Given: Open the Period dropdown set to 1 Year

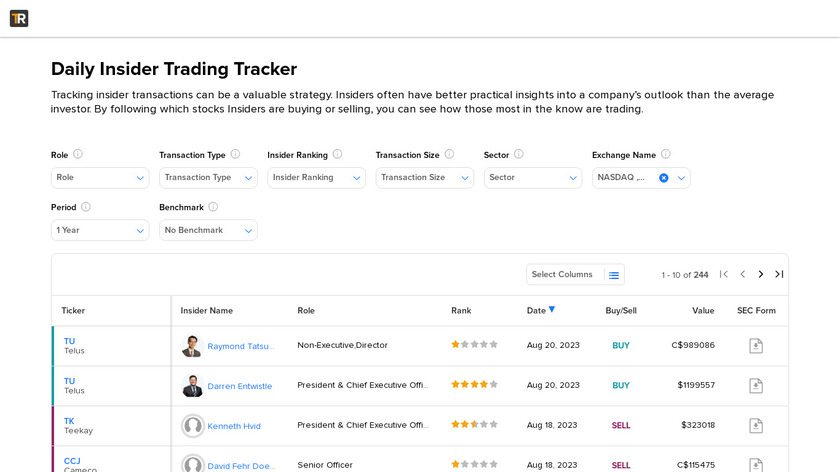Looking at the screenshot, I should coord(100,230).
